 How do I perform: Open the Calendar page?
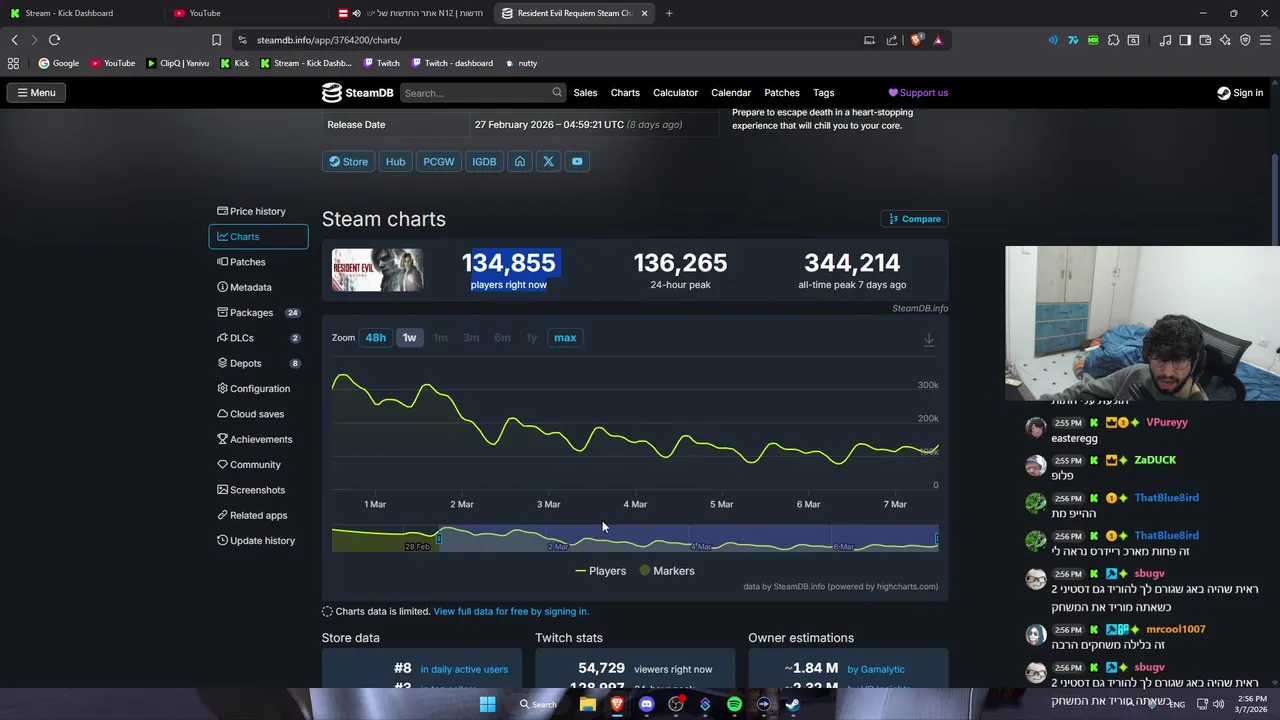[731, 93]
